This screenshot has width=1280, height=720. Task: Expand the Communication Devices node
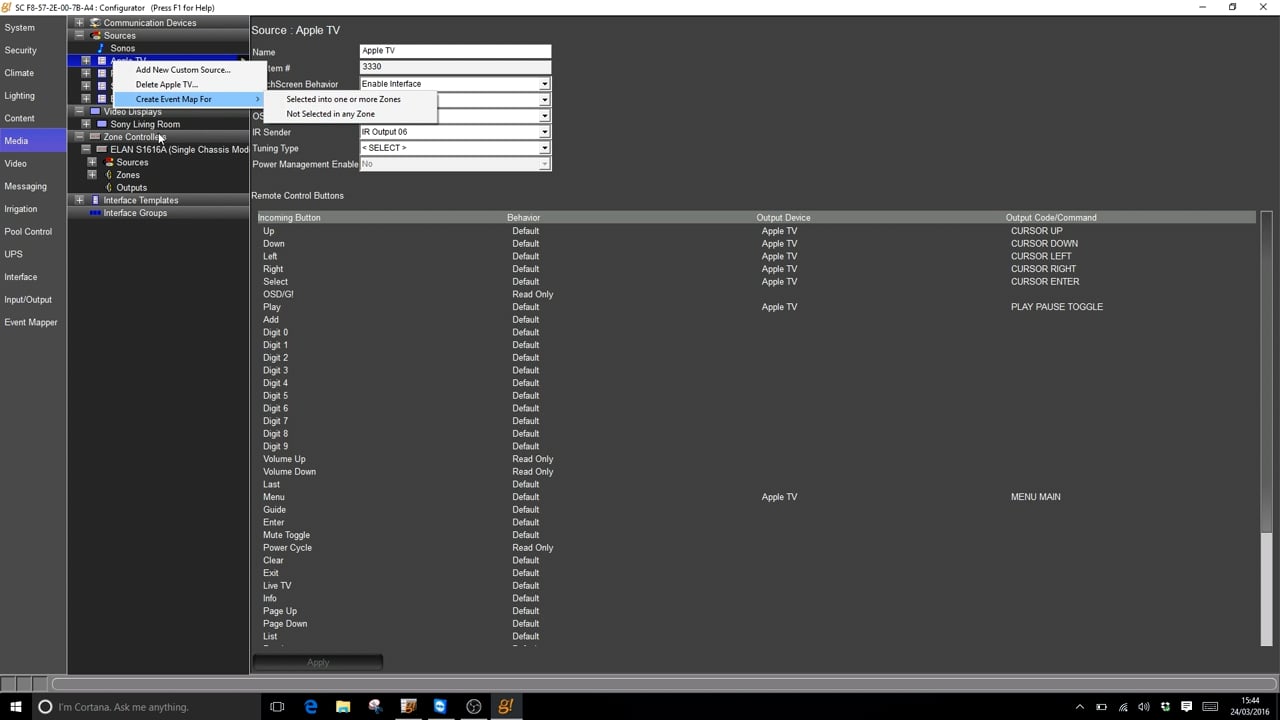tap(79, 23)
